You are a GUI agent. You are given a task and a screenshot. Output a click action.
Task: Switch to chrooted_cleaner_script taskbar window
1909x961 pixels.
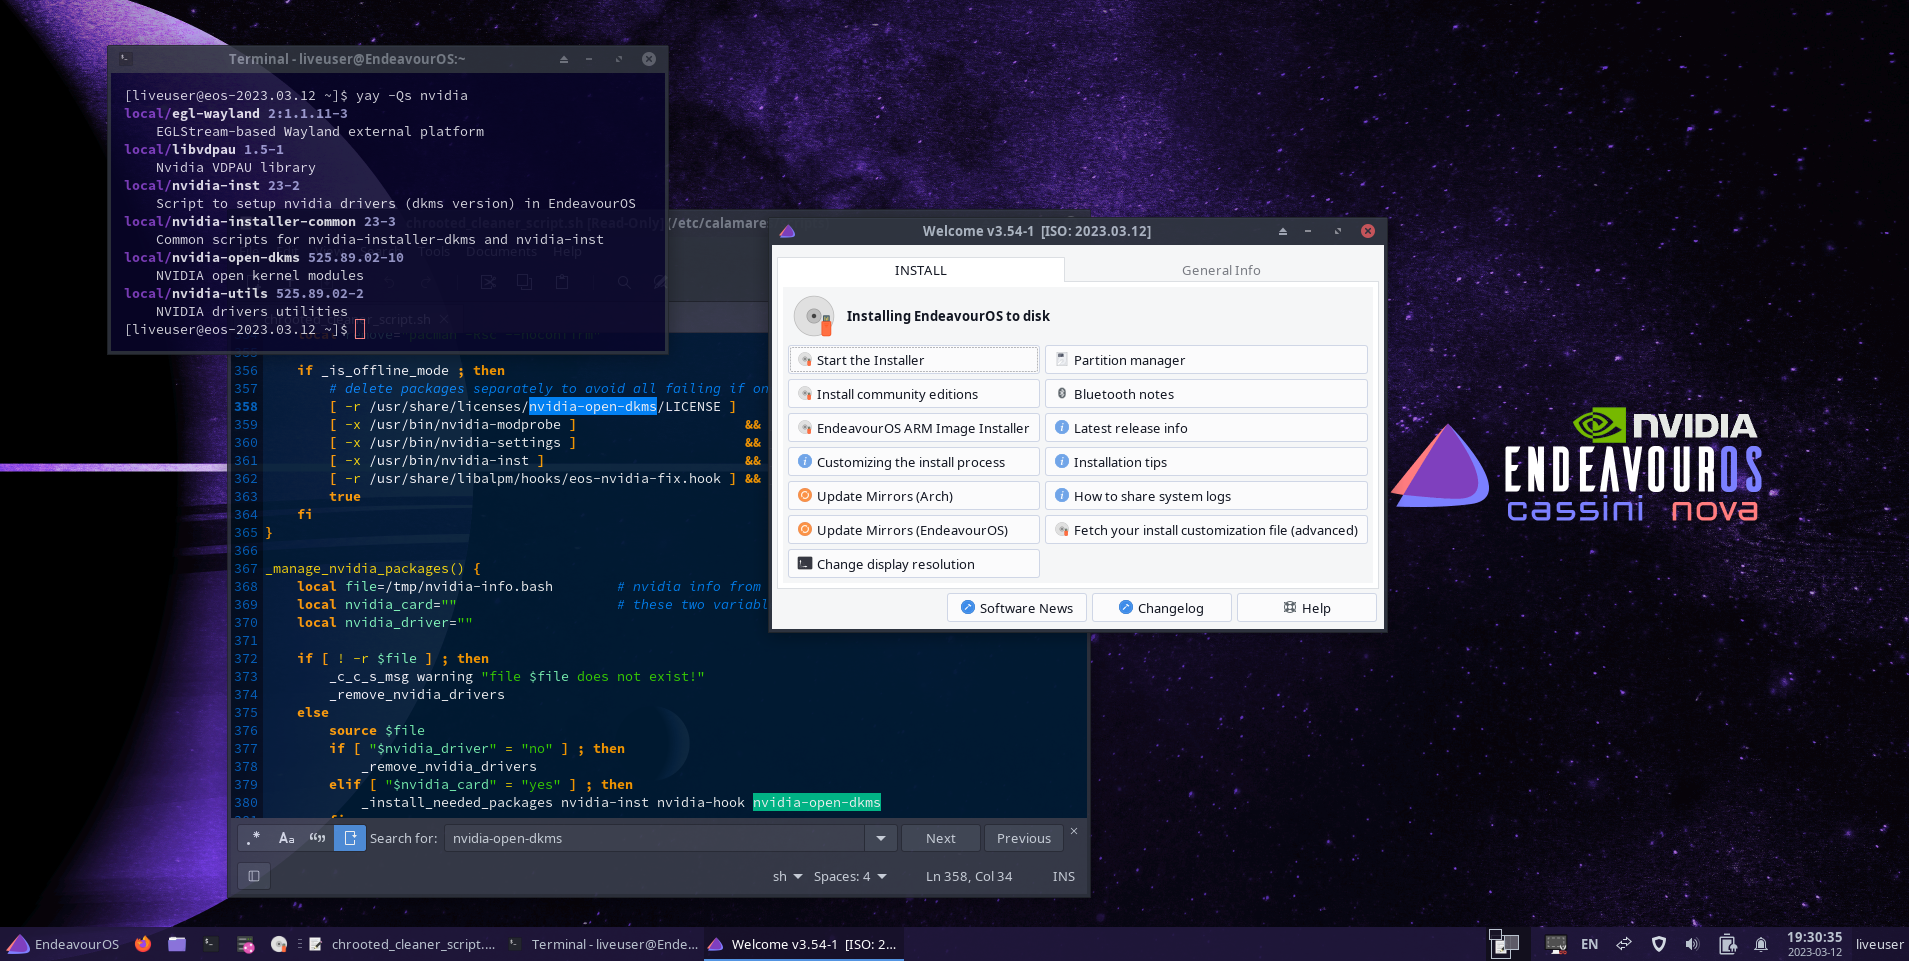point(402,944)
